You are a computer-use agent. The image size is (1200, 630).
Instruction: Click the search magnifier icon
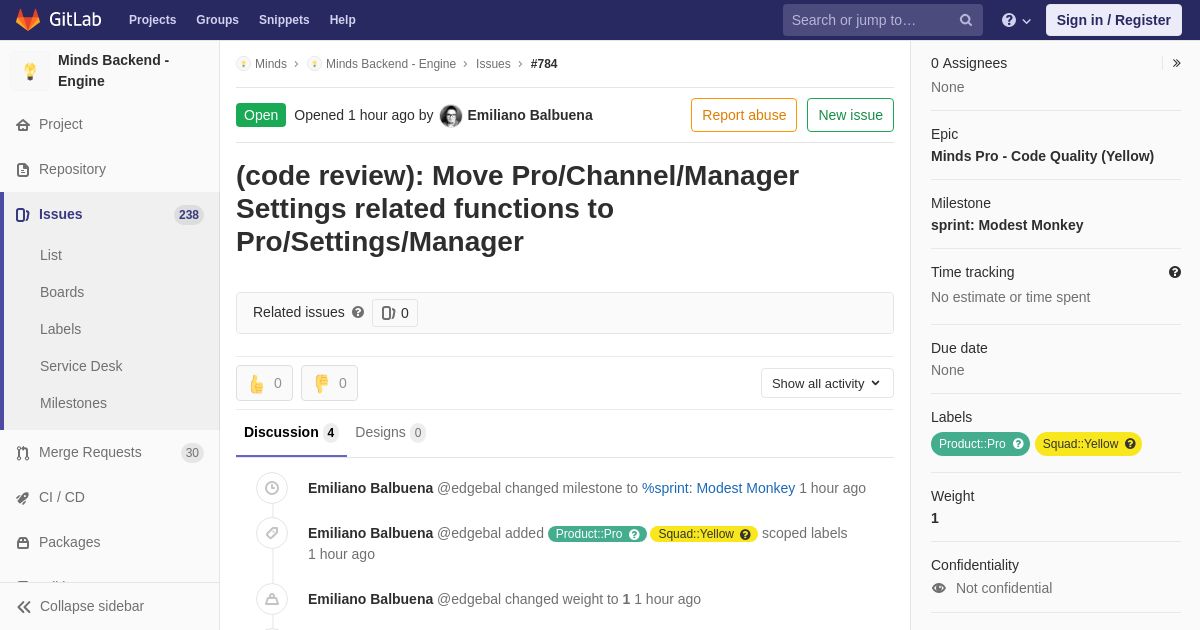click(x=966, y=20)
